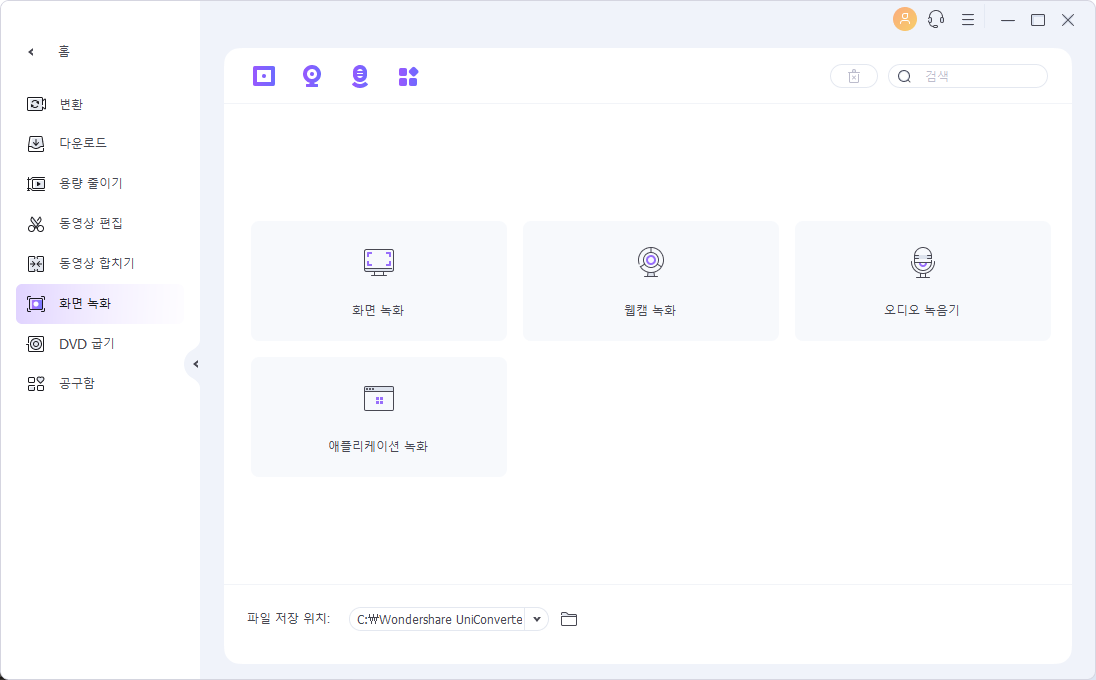1096x680 pixels.
Task: Click the magnifier icon in search box
Action: (904, 76)
